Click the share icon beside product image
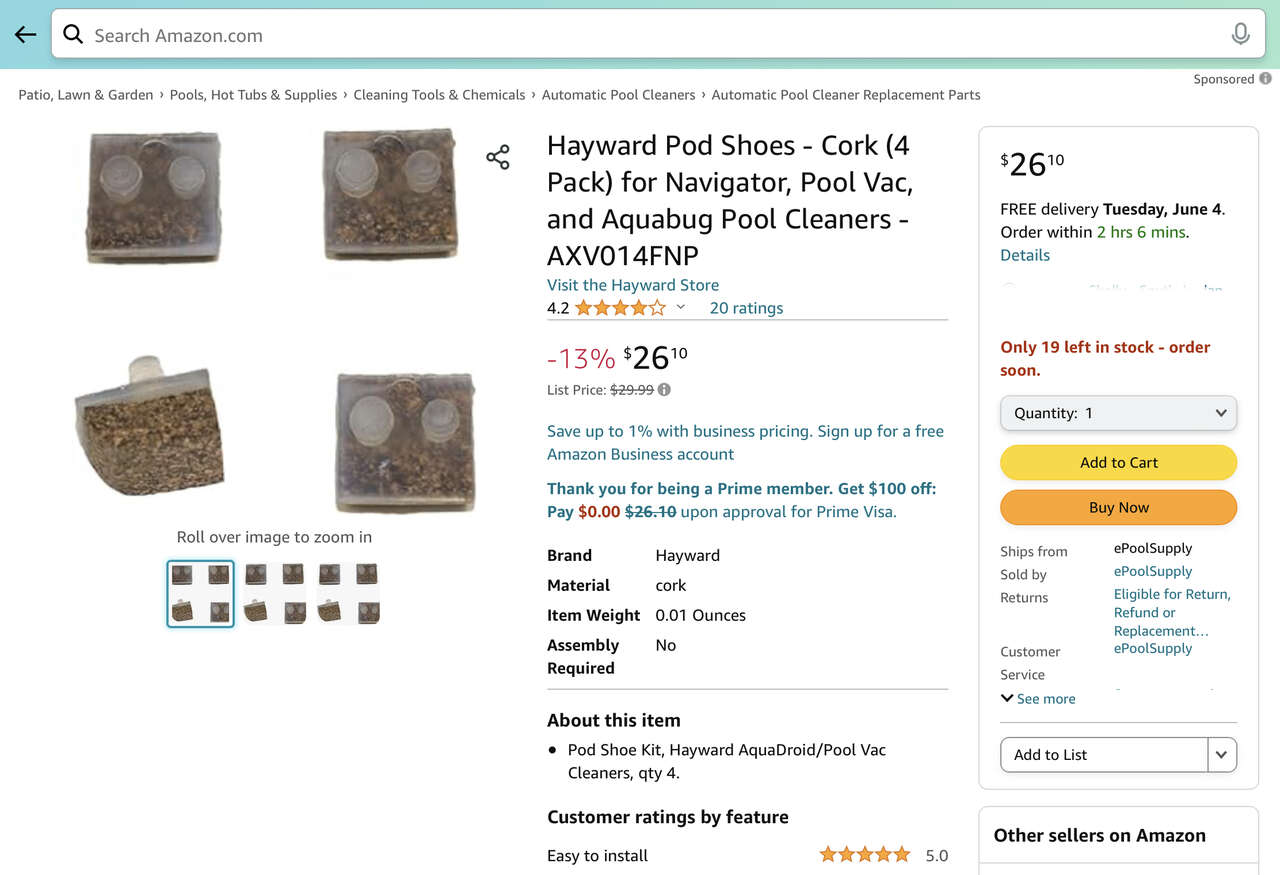This screenshot has height=875, width=1280. (x=498, y=157)
